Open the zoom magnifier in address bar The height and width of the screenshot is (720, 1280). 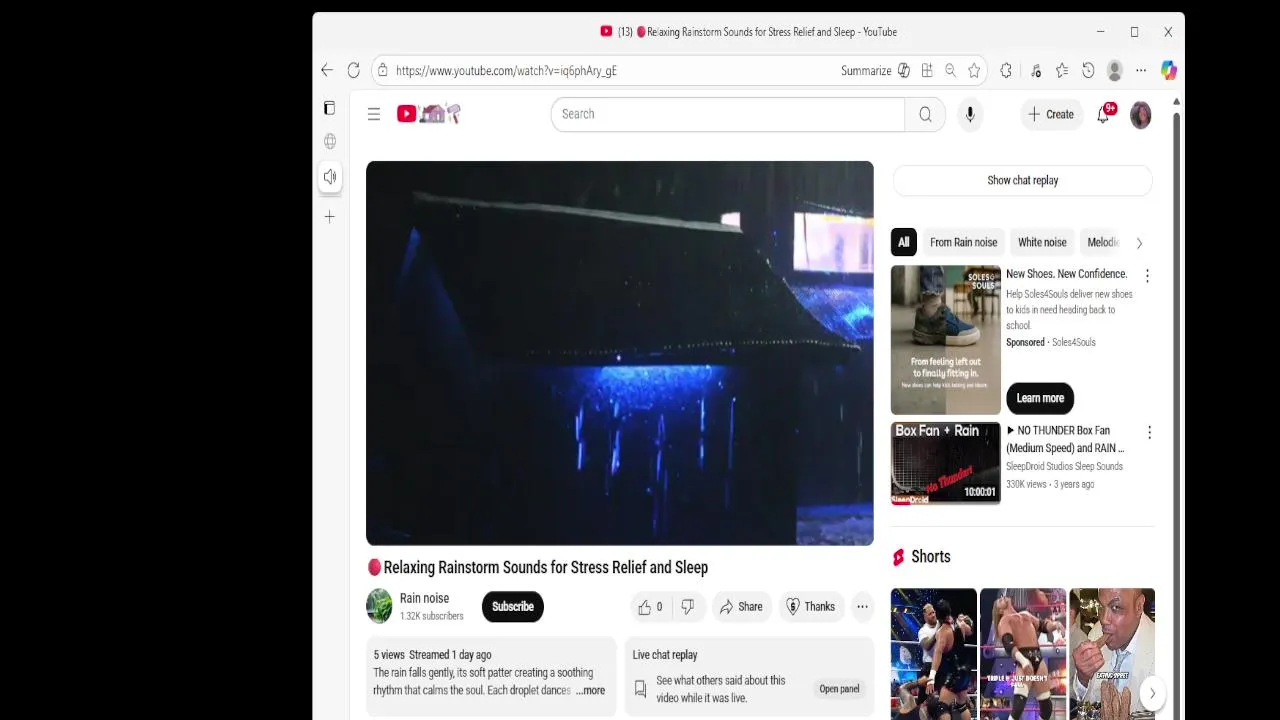[950, 70]
